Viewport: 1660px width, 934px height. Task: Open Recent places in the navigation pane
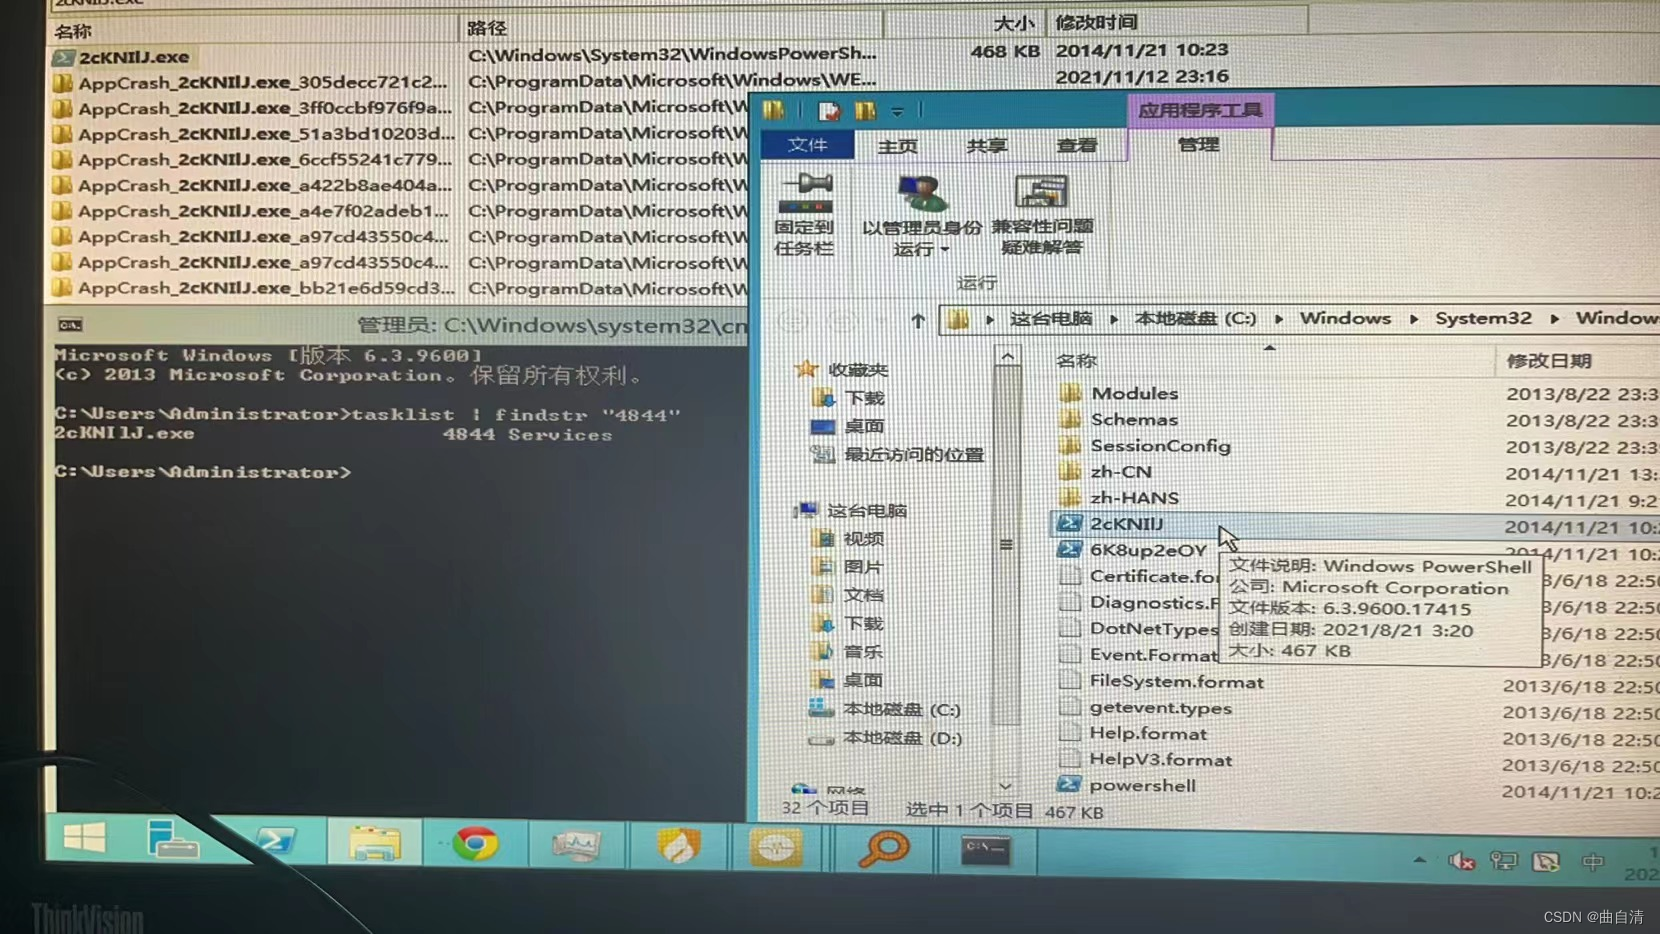[899, 454]
